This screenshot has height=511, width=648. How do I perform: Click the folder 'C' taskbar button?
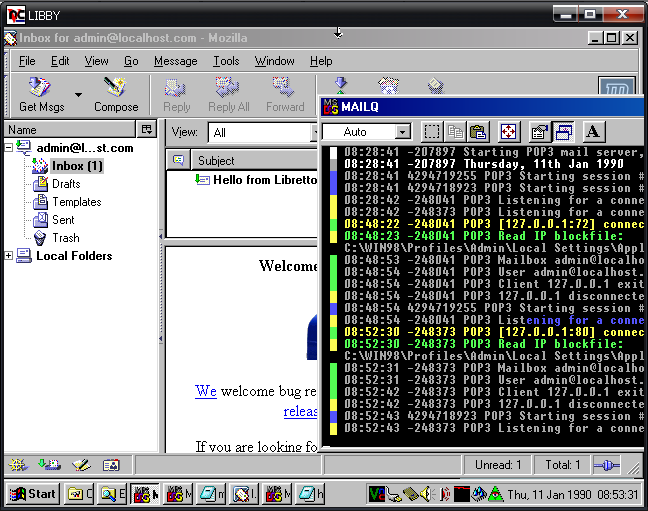(79, 494)
